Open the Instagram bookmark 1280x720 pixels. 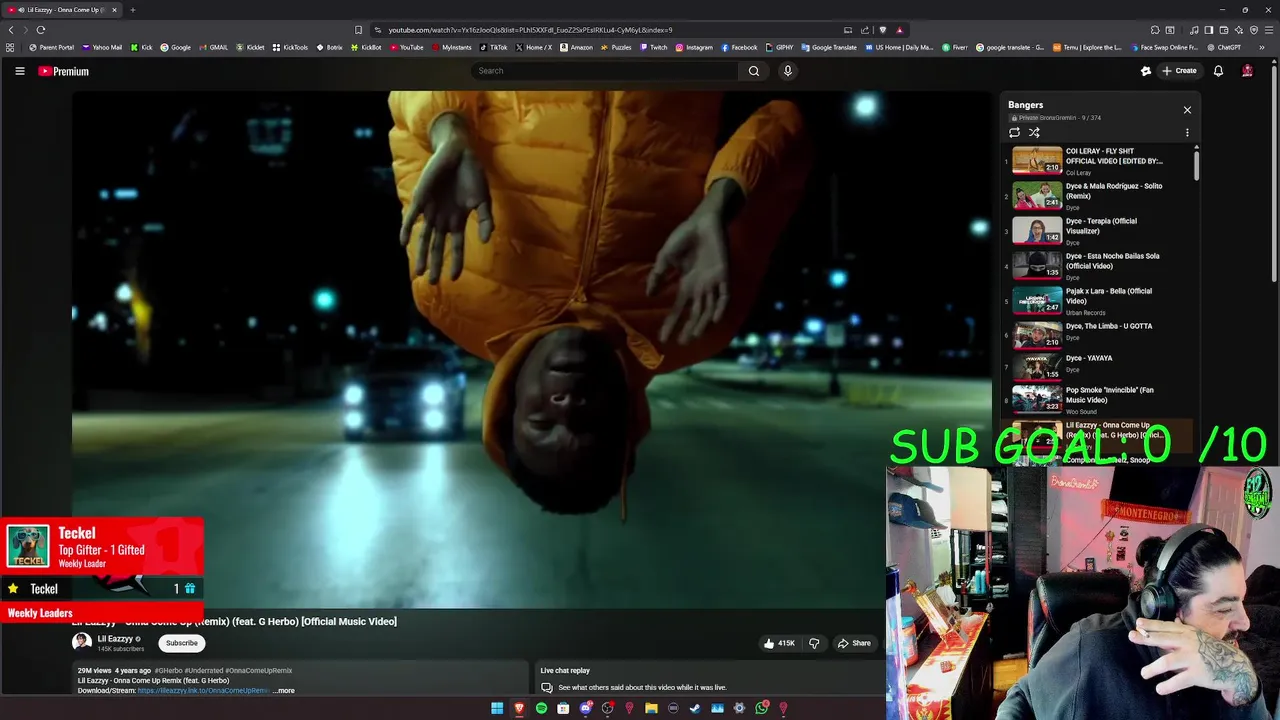tap(694, 47)
